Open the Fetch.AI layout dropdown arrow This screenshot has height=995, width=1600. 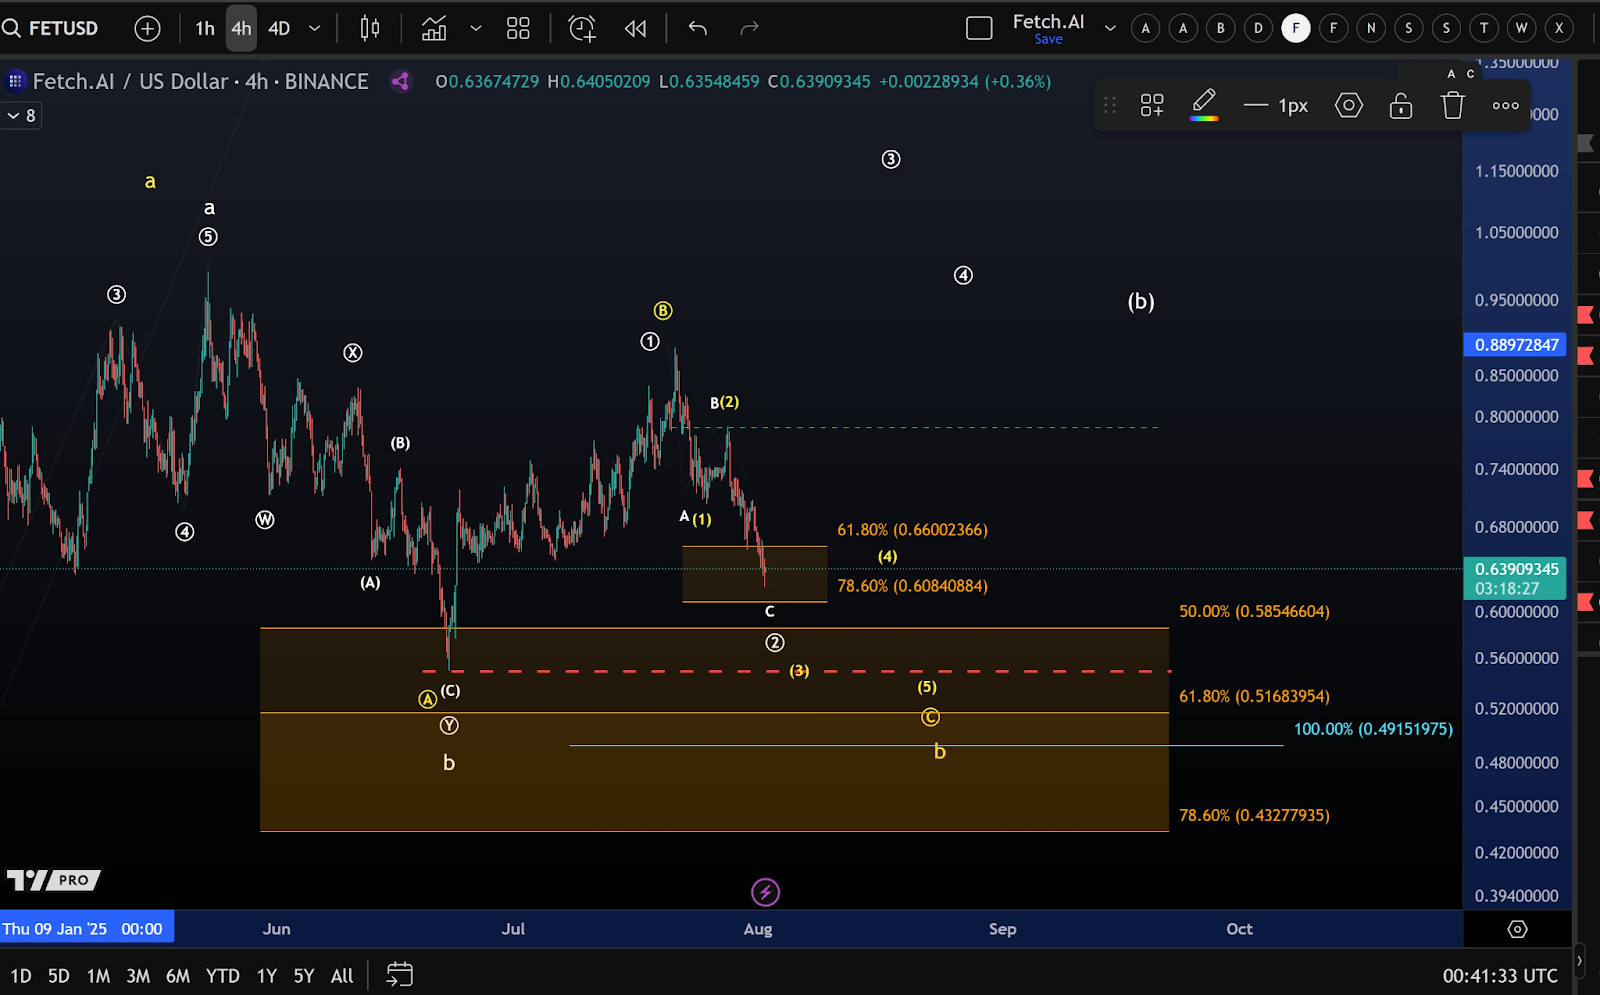pos(1110,28)
